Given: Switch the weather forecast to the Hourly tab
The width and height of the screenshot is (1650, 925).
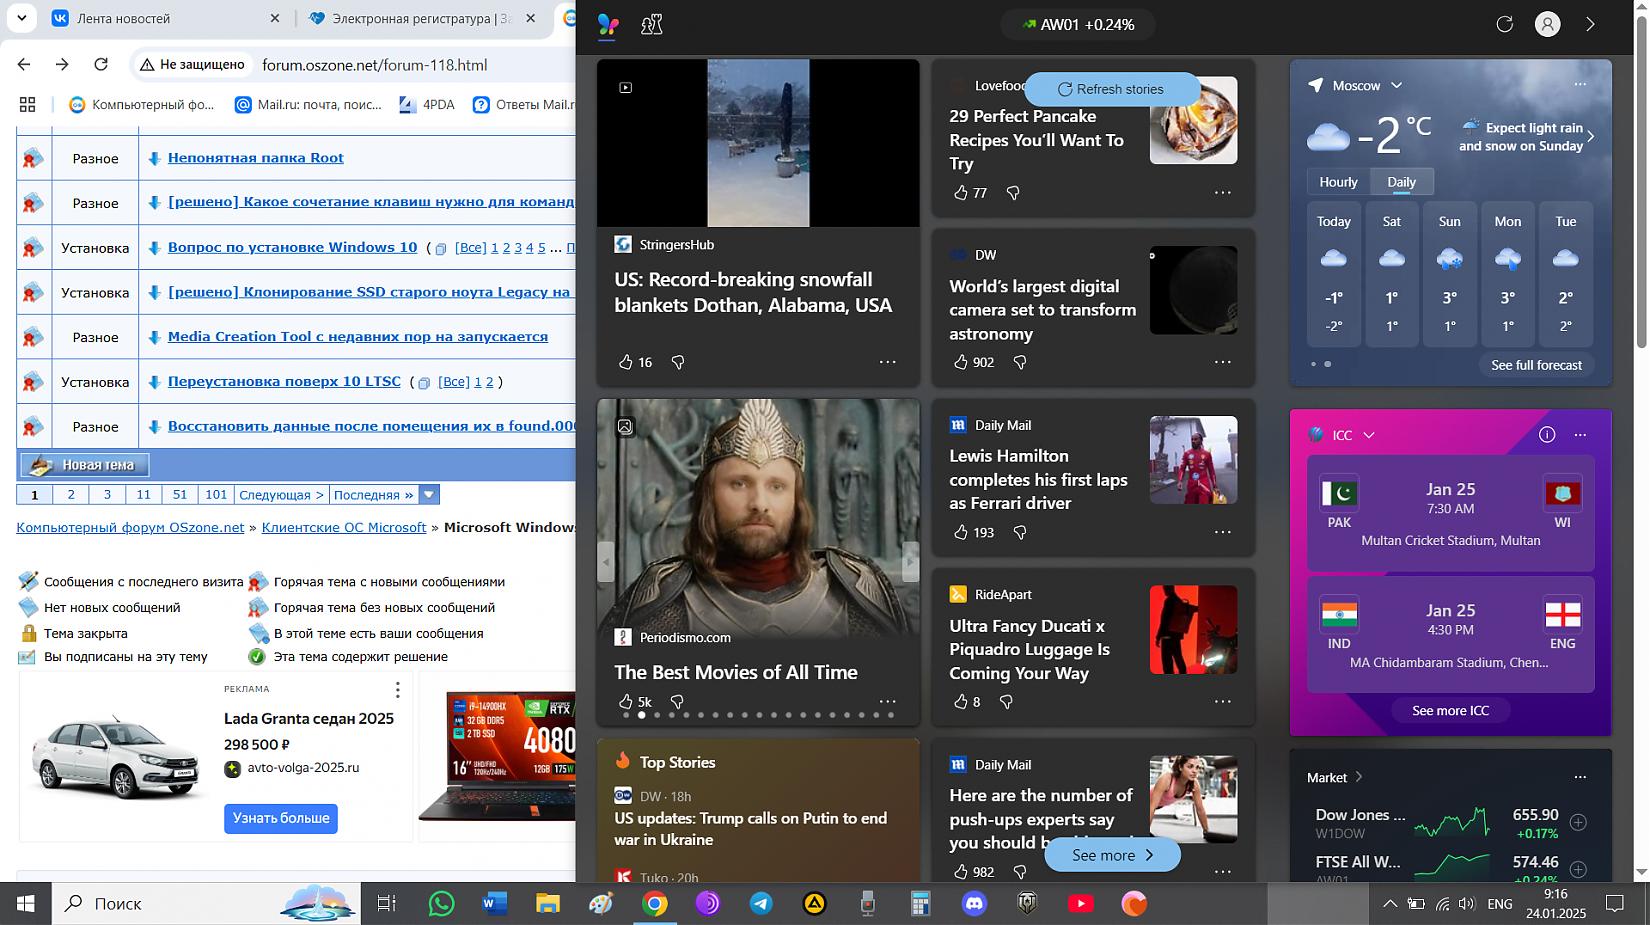Looking at the screenshot, I should pyautogui.click(x=1338, y=182).
